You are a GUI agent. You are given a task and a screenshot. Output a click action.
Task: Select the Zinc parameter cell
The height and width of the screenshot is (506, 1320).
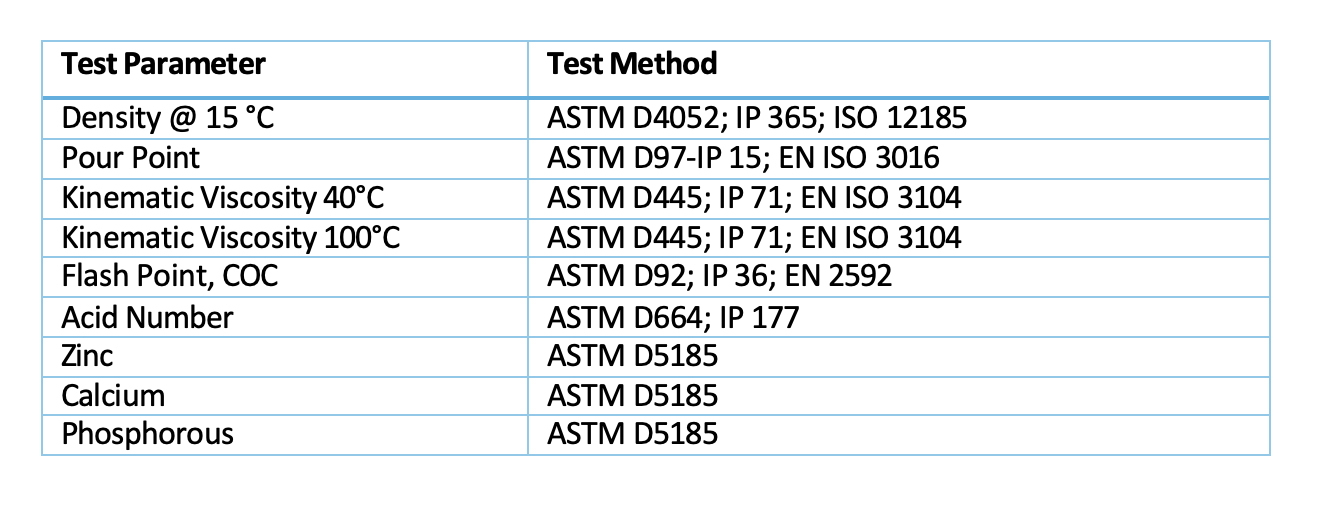(x=88, y=355)
